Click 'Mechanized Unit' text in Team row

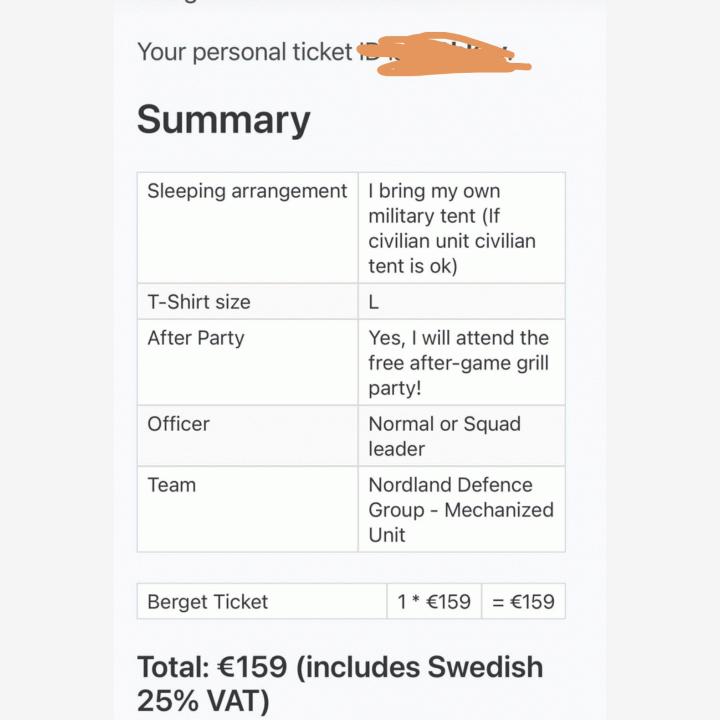pos(461,522)
